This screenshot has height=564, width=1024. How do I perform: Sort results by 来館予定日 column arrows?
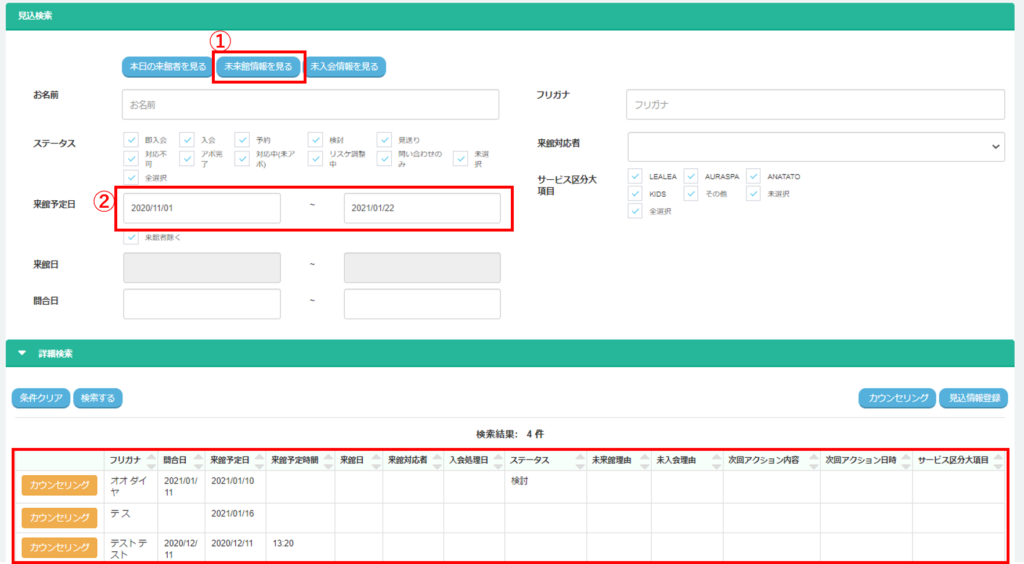258,460
